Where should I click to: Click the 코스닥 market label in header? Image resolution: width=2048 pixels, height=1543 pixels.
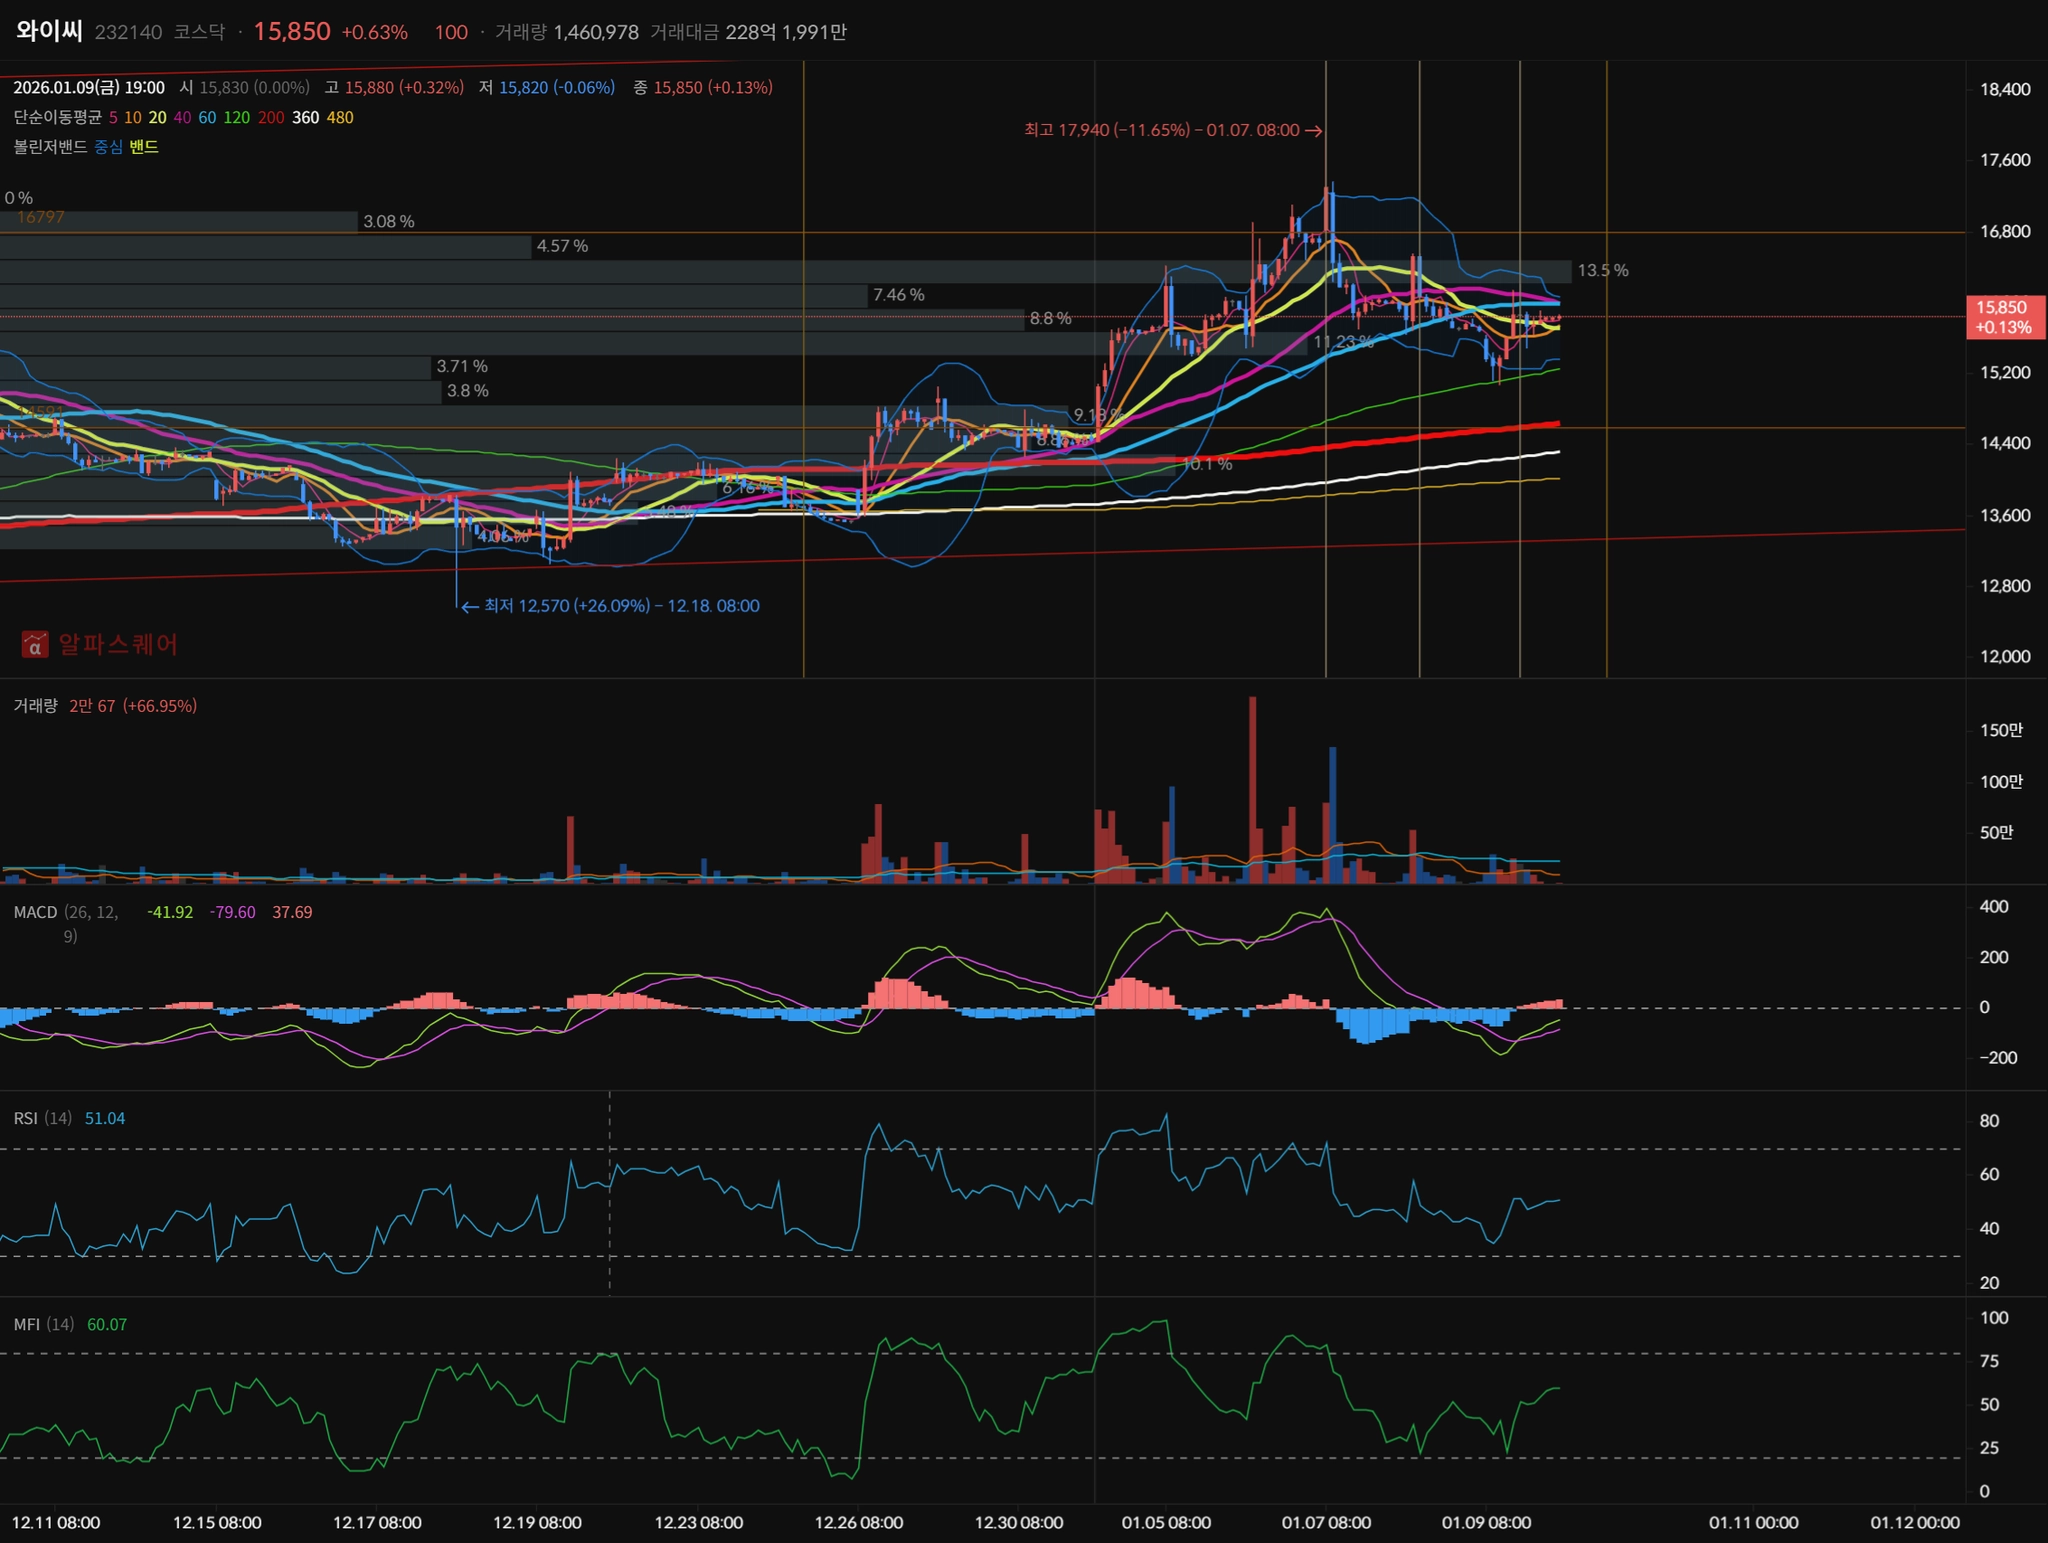(x=199, y=32)
